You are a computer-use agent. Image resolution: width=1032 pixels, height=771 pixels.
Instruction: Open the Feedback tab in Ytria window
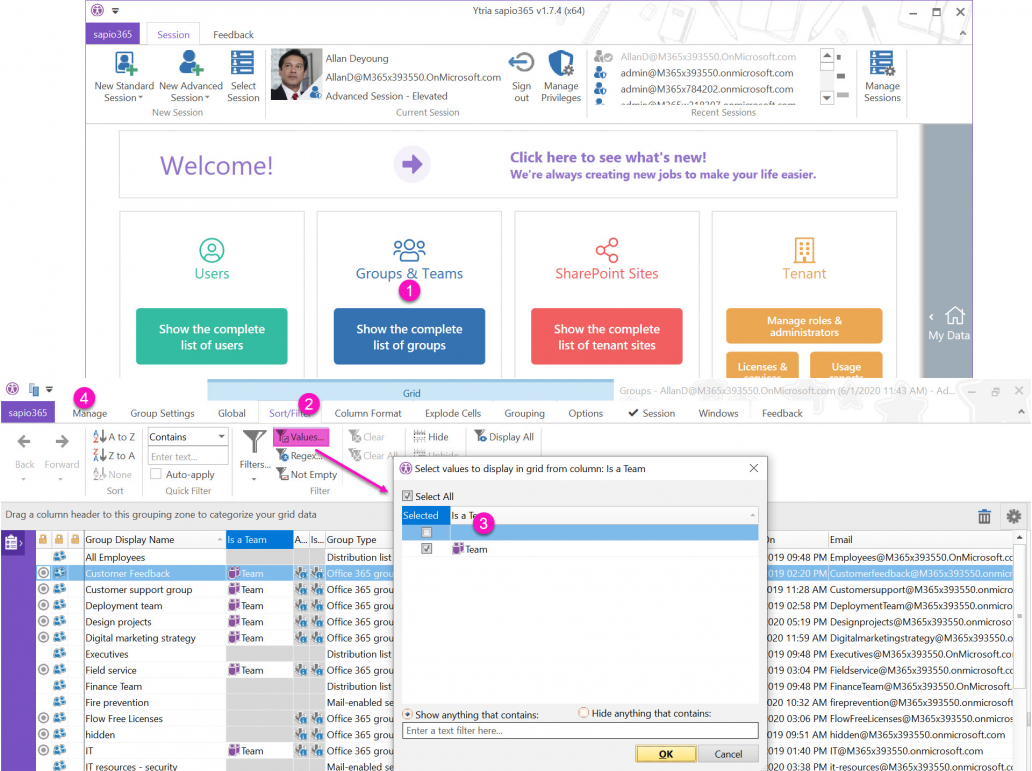click(x=233, y=34)
